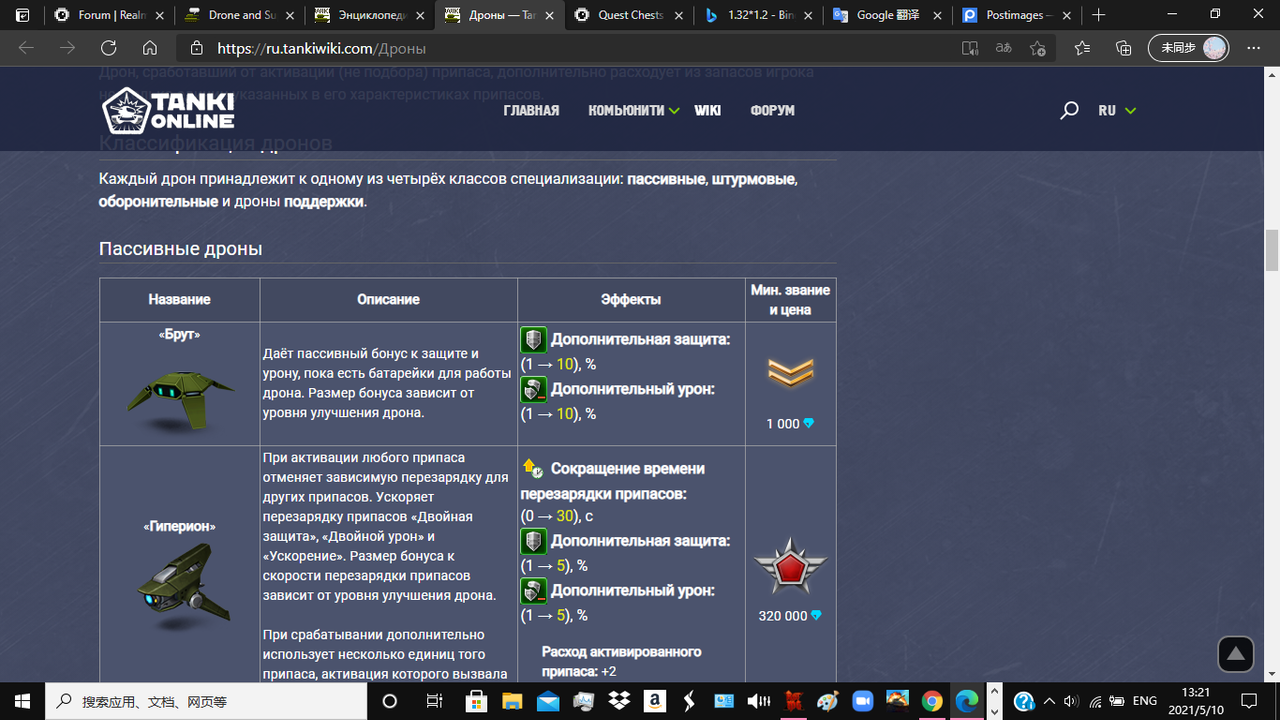Click the Название column header

point(180,299)
